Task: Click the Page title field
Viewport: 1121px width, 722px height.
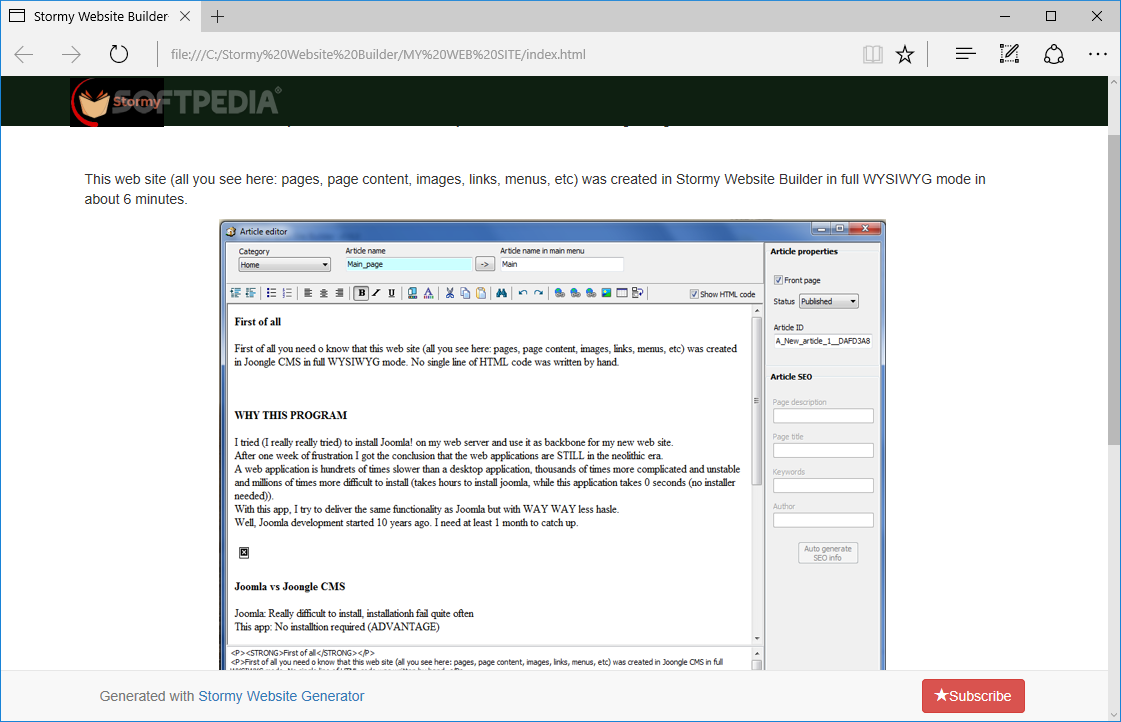Action: pos(823,450)
